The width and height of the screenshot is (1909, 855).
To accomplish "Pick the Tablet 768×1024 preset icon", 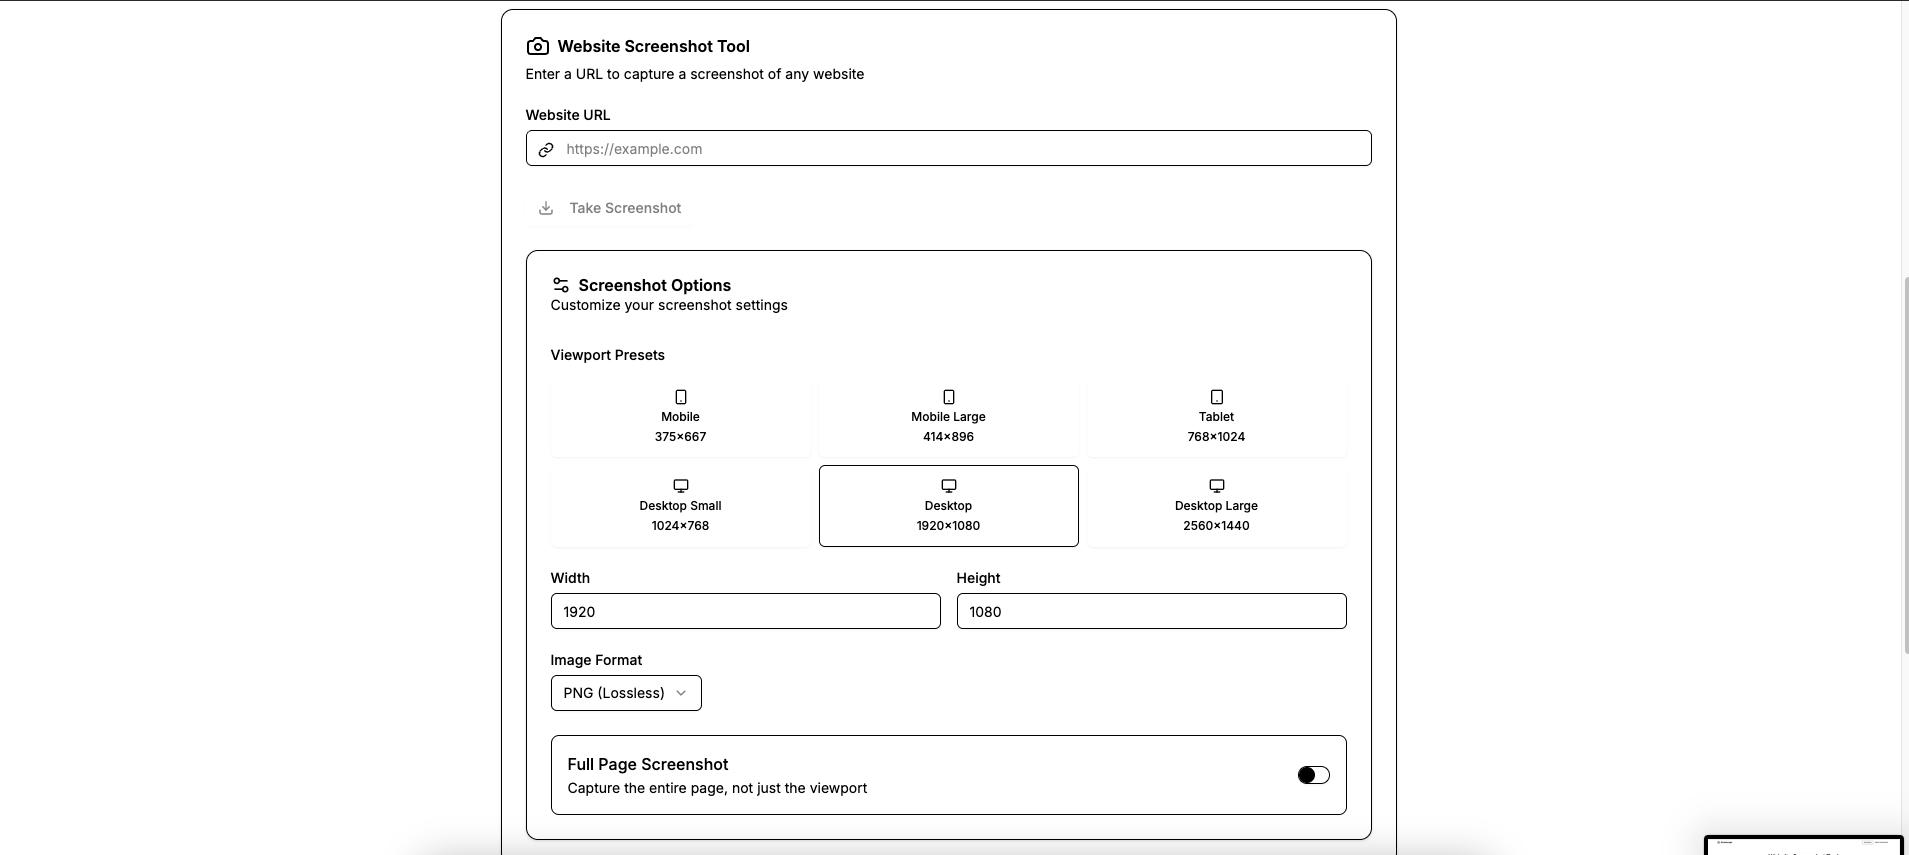I will (1217, 397).
